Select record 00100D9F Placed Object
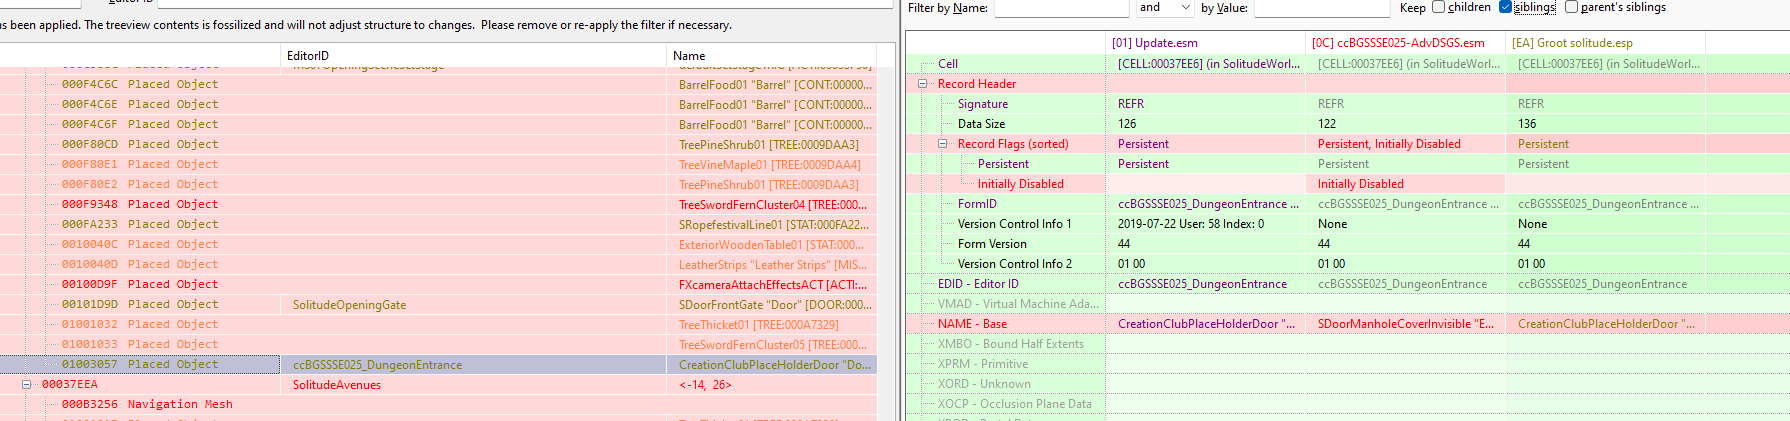 140,284
